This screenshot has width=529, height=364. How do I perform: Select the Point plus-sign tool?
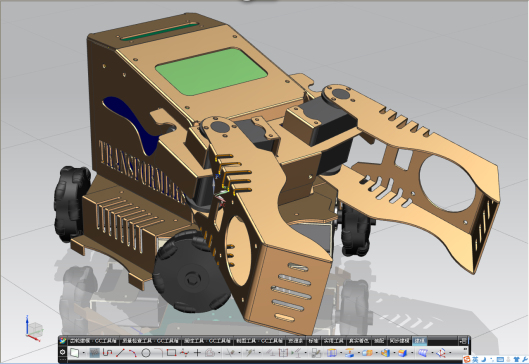coord(197,353)
